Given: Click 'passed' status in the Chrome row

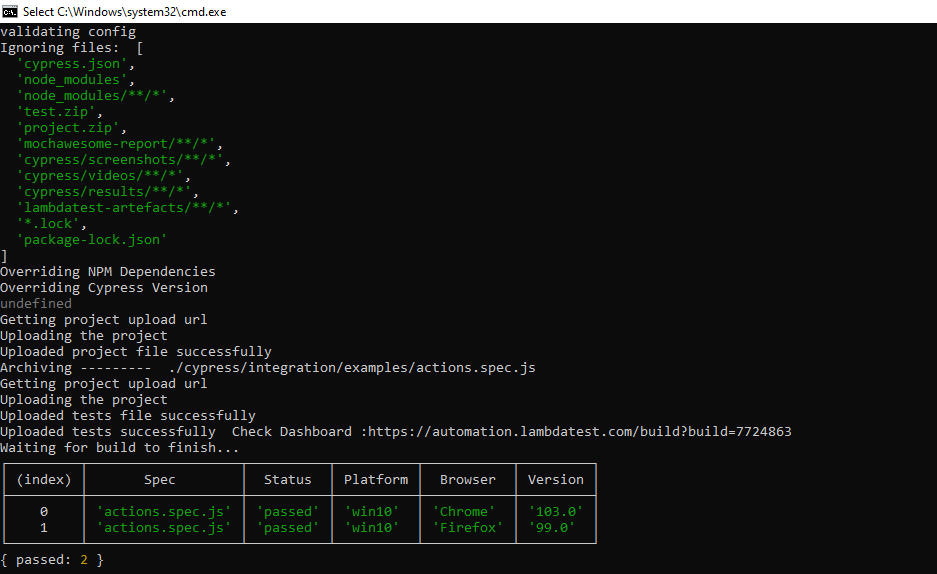Looking at the screenshot, I should click(x=288, y=512).
